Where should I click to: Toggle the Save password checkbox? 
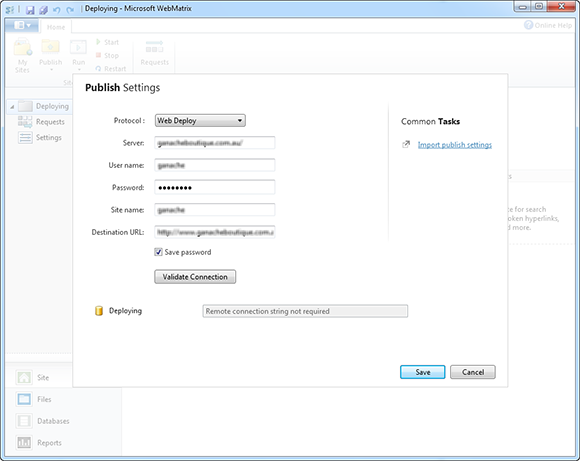point(158,252)
